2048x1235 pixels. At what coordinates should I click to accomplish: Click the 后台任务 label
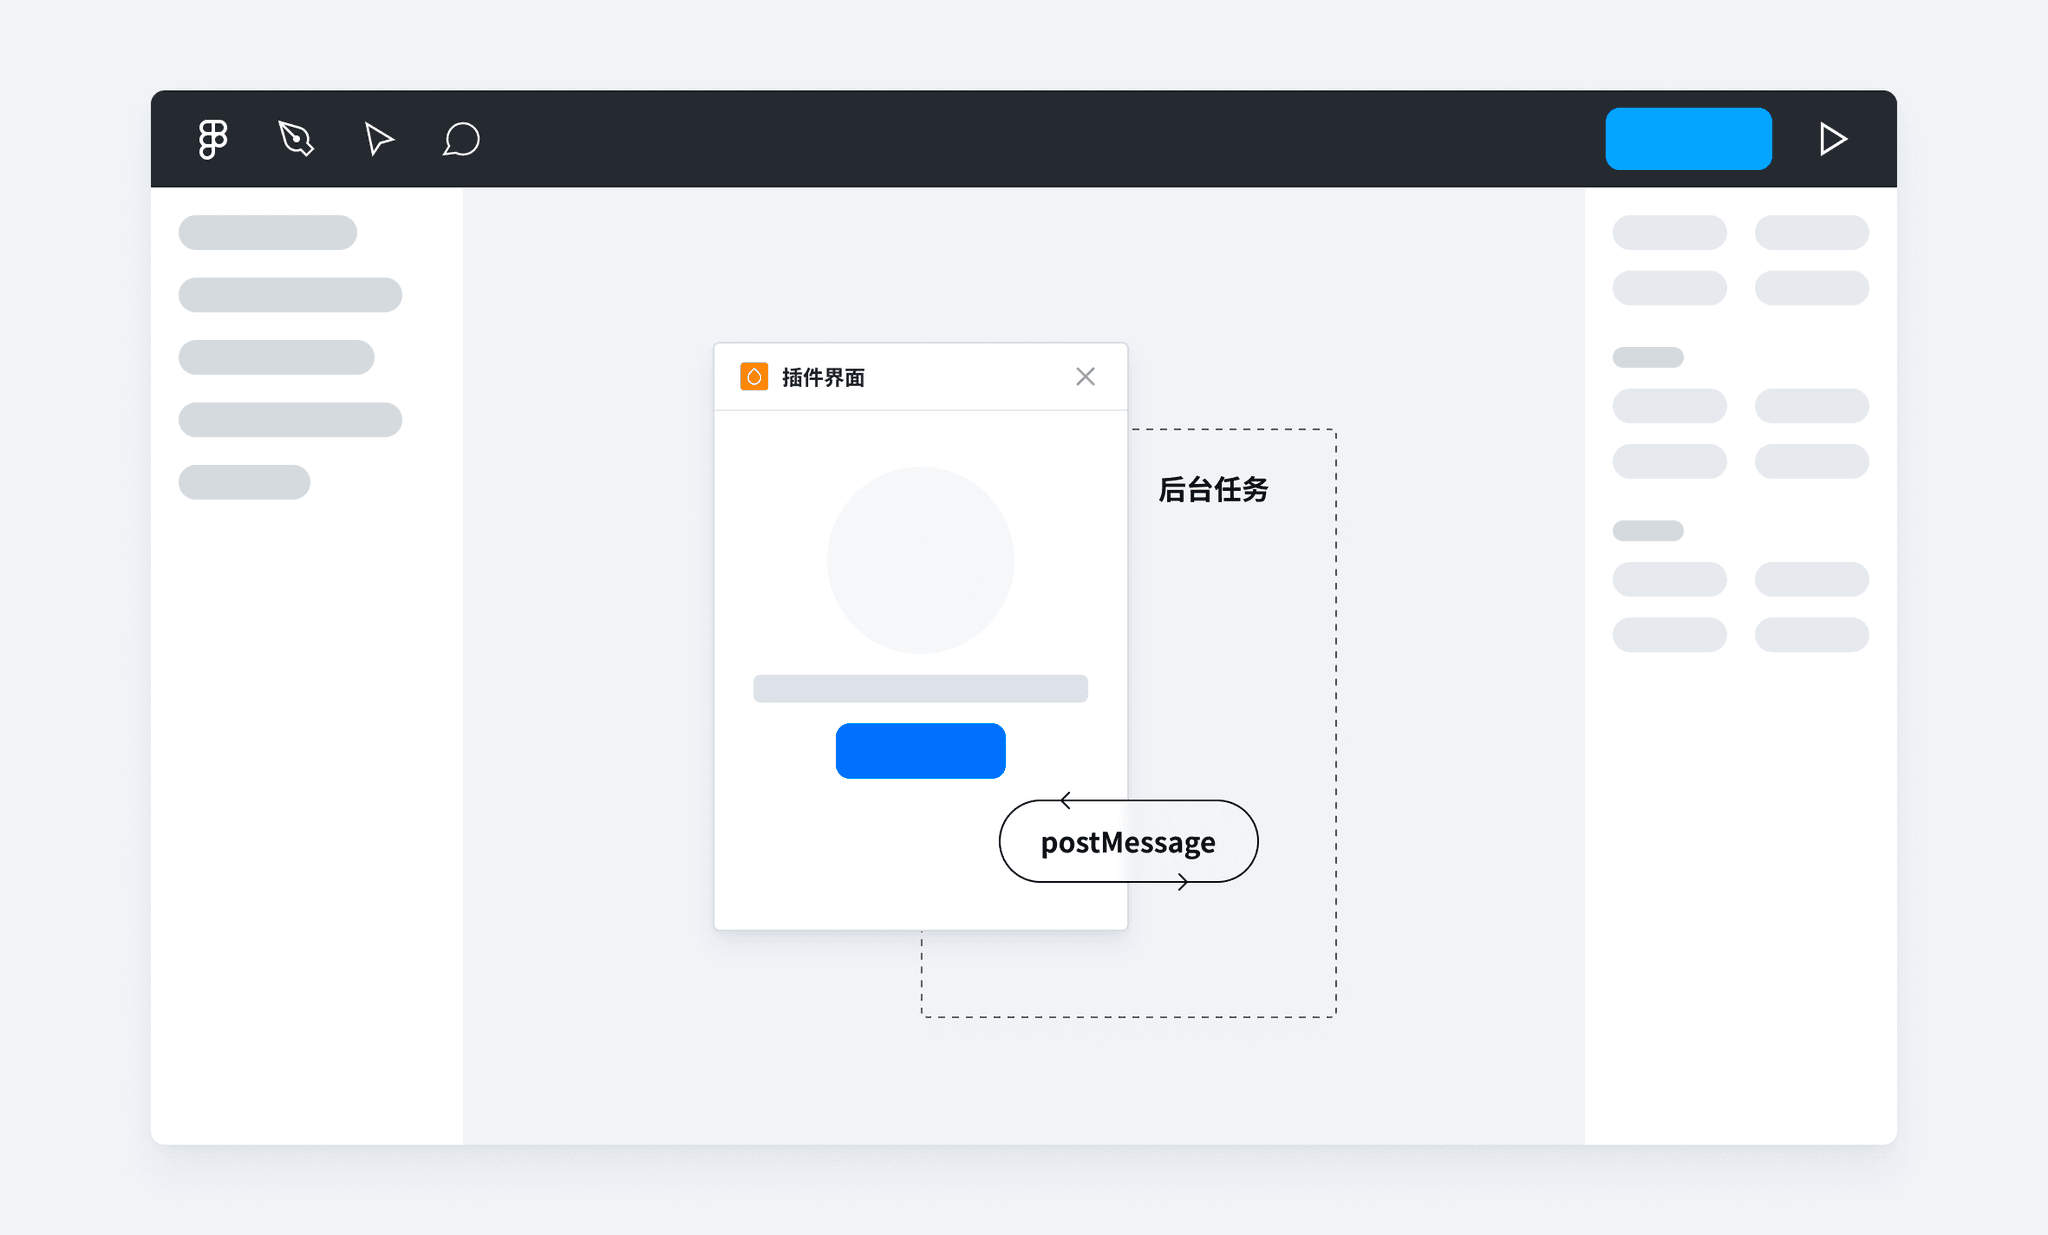pos(1213,489)
